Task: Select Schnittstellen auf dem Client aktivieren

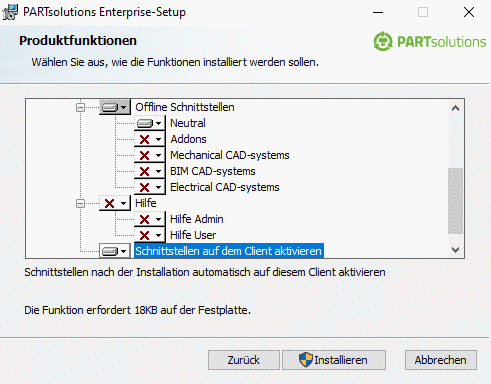Action: point(229,251)
